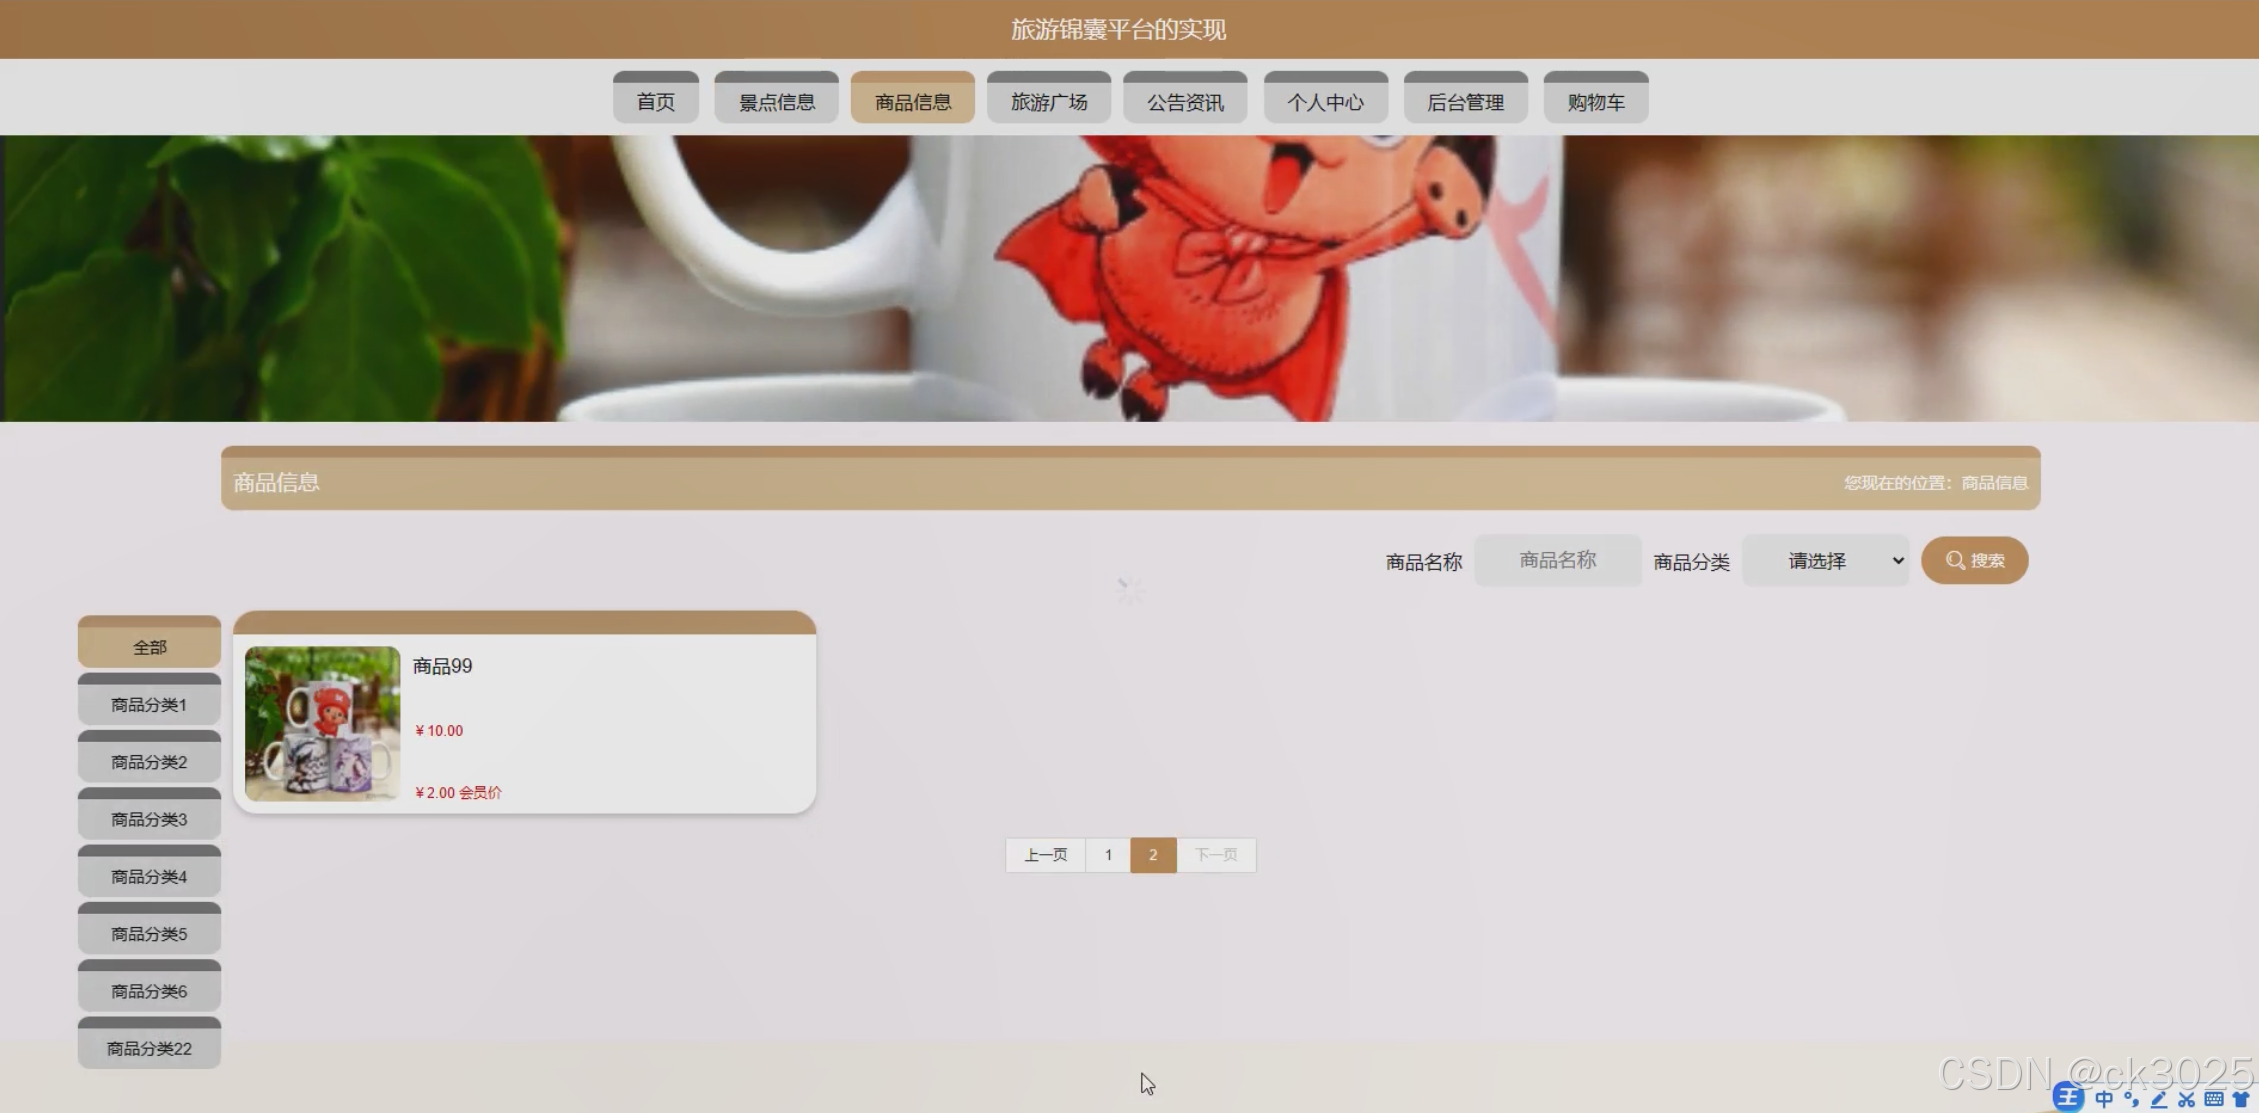Screen dimensions: 2259x1113
Task: Open the 商品分类 请选择 dropdown
Action: click(1825, 561)
